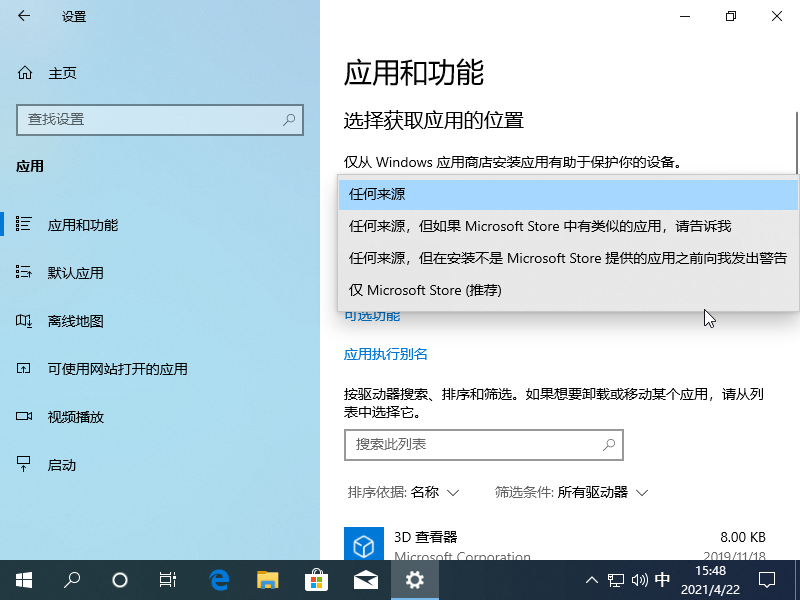Open Cortana circle on taskbar

(120, 580)
